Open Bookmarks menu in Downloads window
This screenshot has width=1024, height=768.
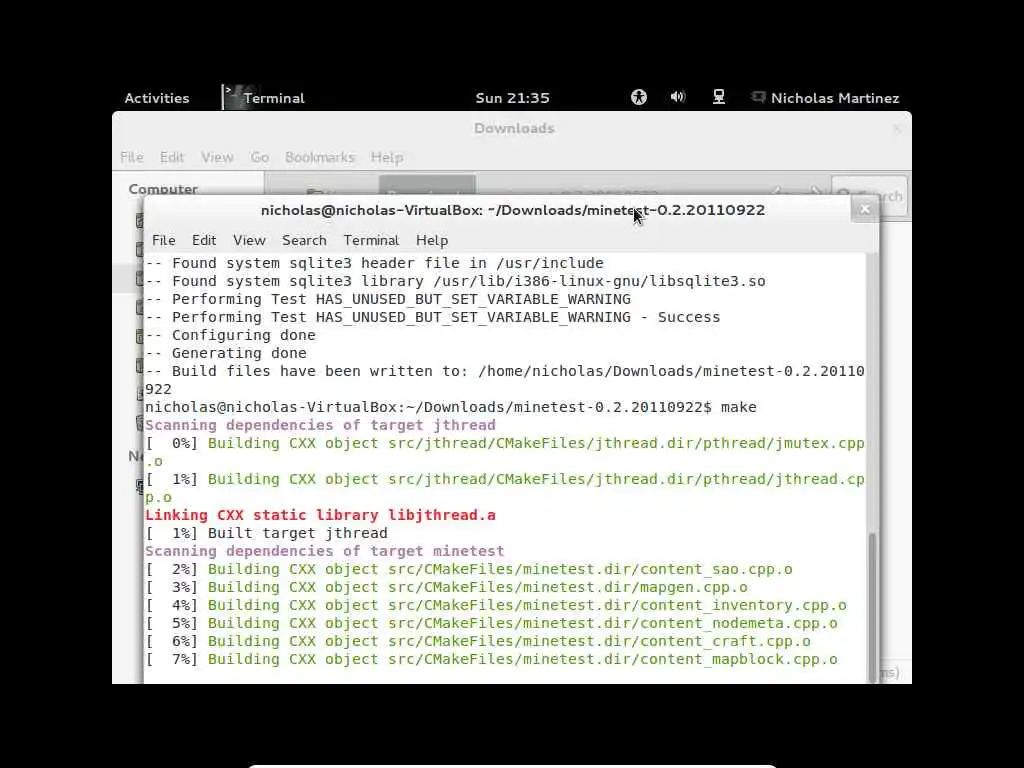pos(319,157)
